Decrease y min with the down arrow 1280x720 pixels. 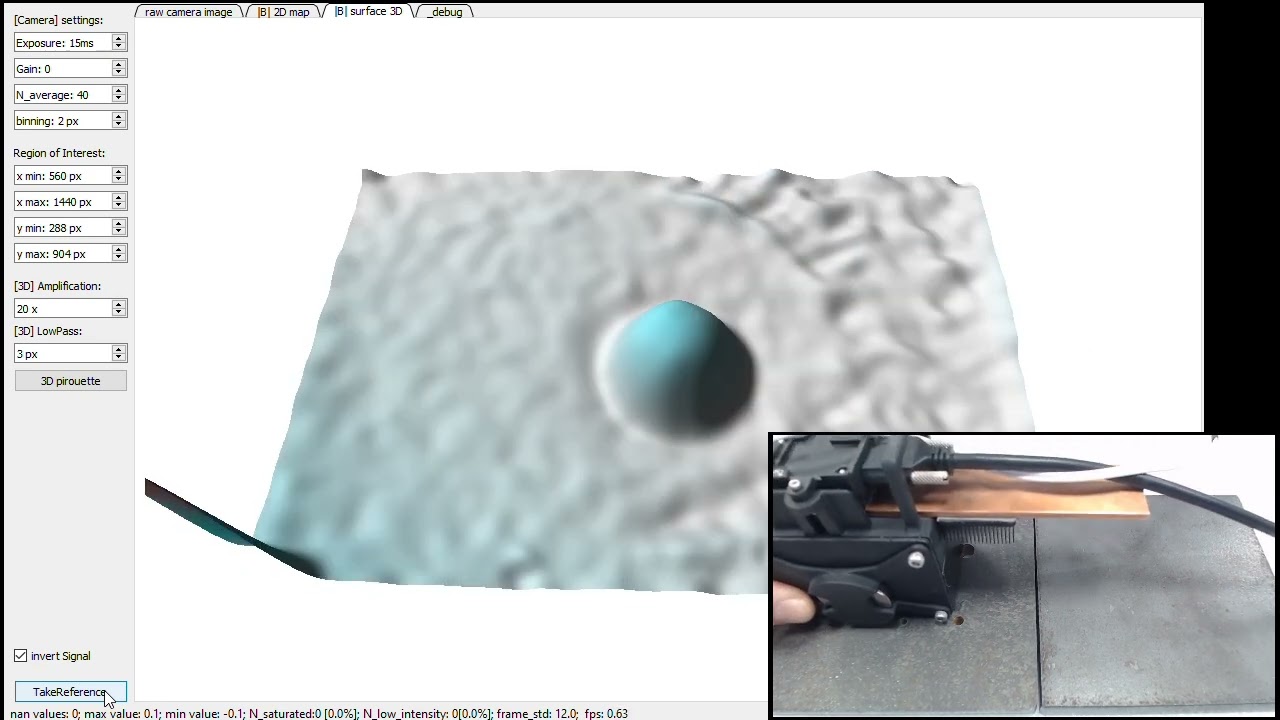(119, 232)
